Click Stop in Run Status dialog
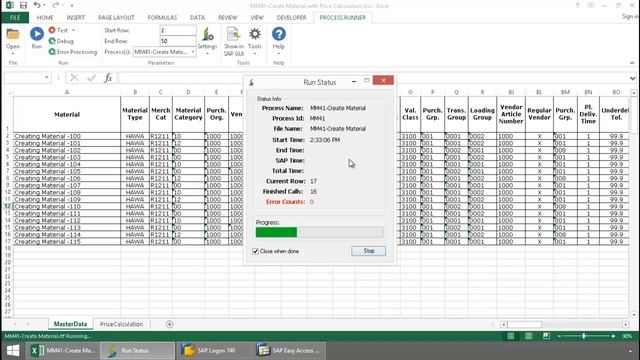 [x=369, y=251]
